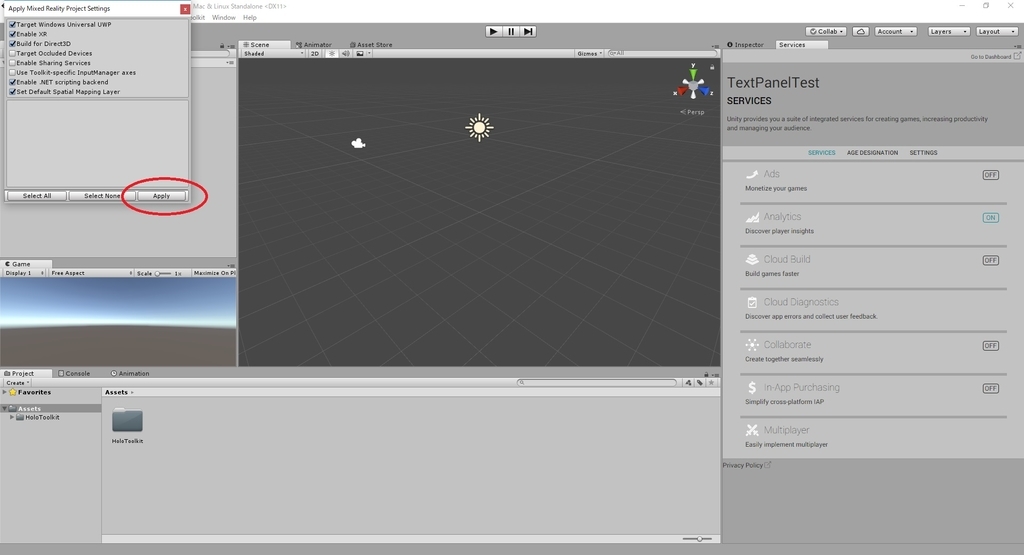Click the Cloud Diagnostics service icon
The width and height of the screenshot is (1024, 555).
752,302
